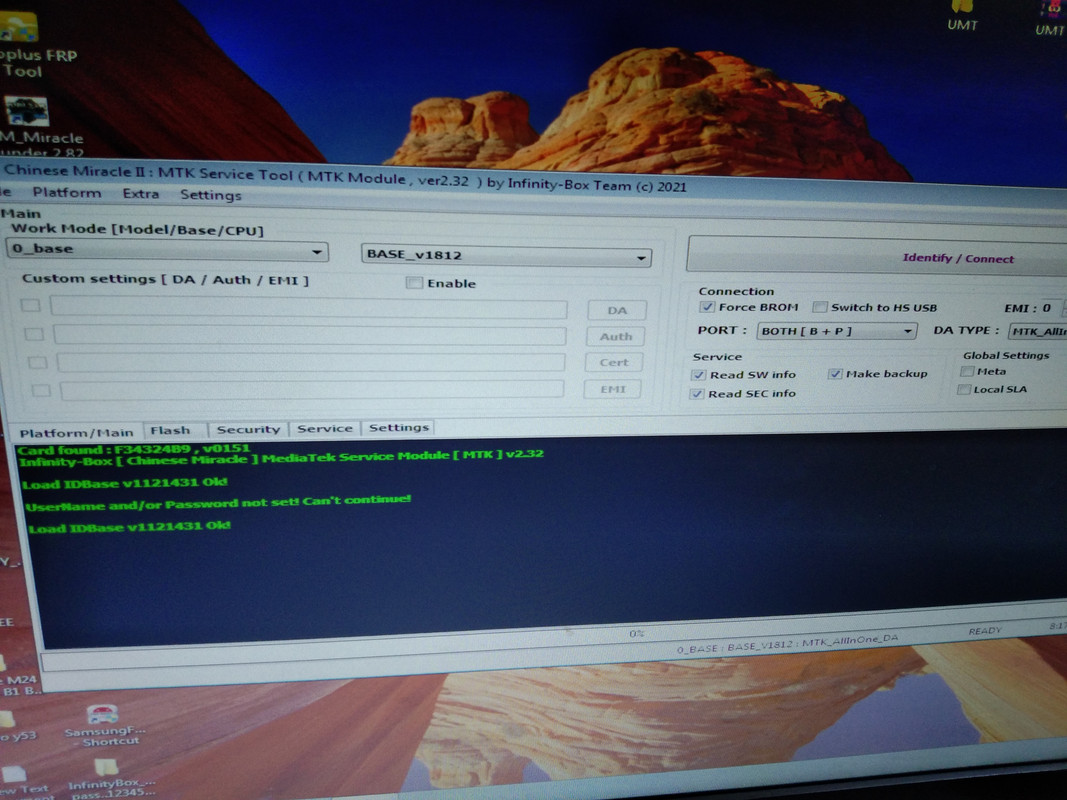
Task: Click the READY status indicator
Action: point(985,631)
